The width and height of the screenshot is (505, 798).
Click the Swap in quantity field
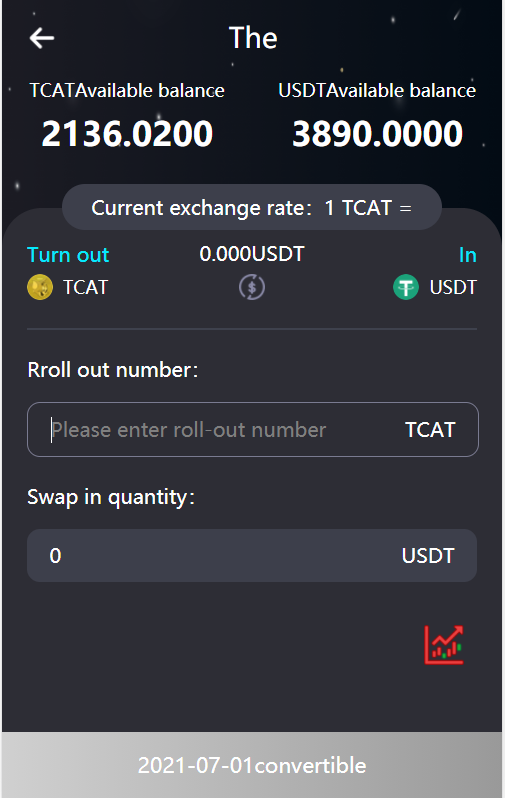click(x=252, y=555)
